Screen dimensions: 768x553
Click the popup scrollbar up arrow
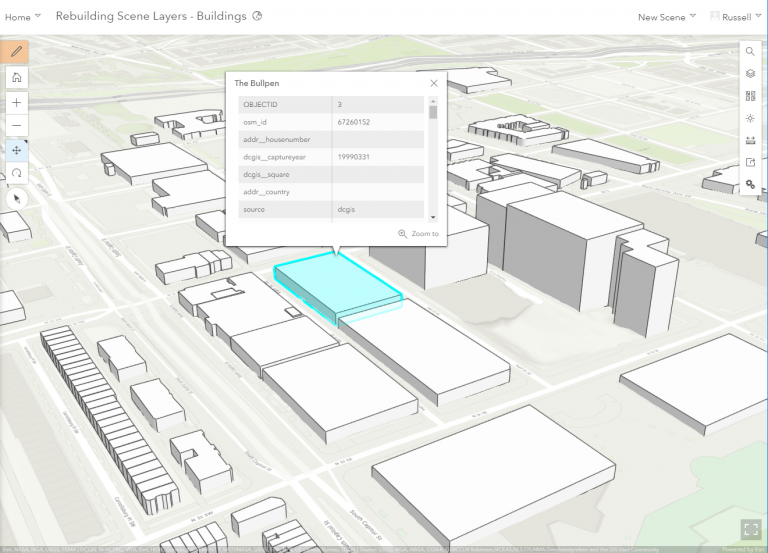point(433,101)
